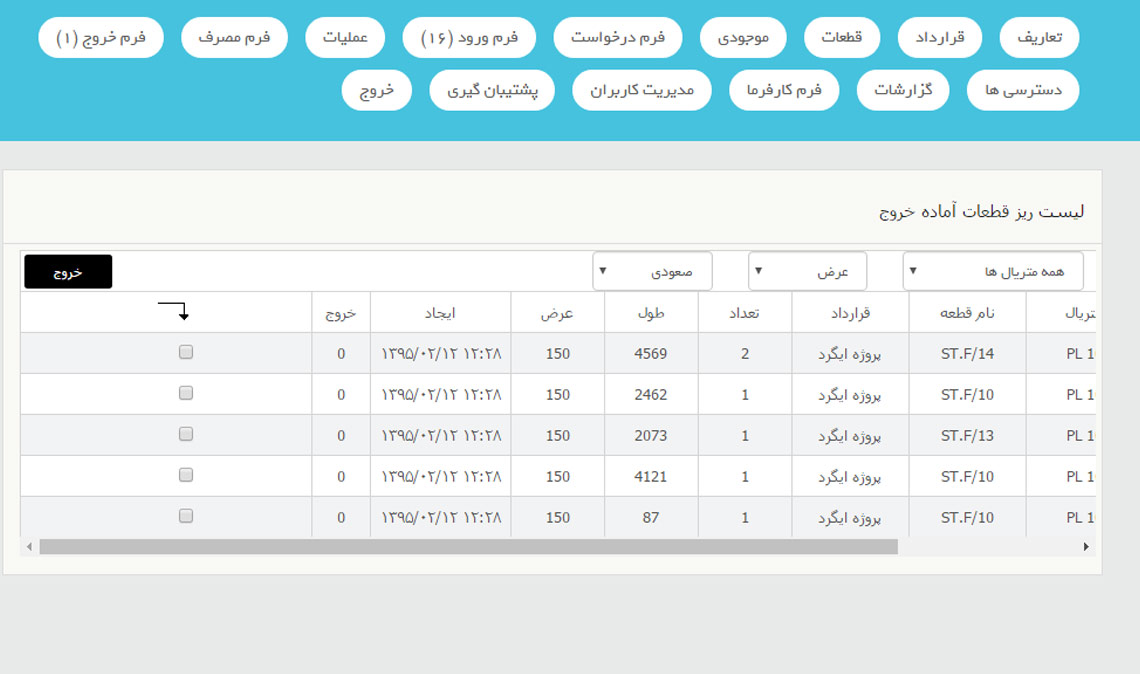Open the صعودی sort-order dropdown
Viewport: 1140px width, 674px height.
[x=652, y=271]
